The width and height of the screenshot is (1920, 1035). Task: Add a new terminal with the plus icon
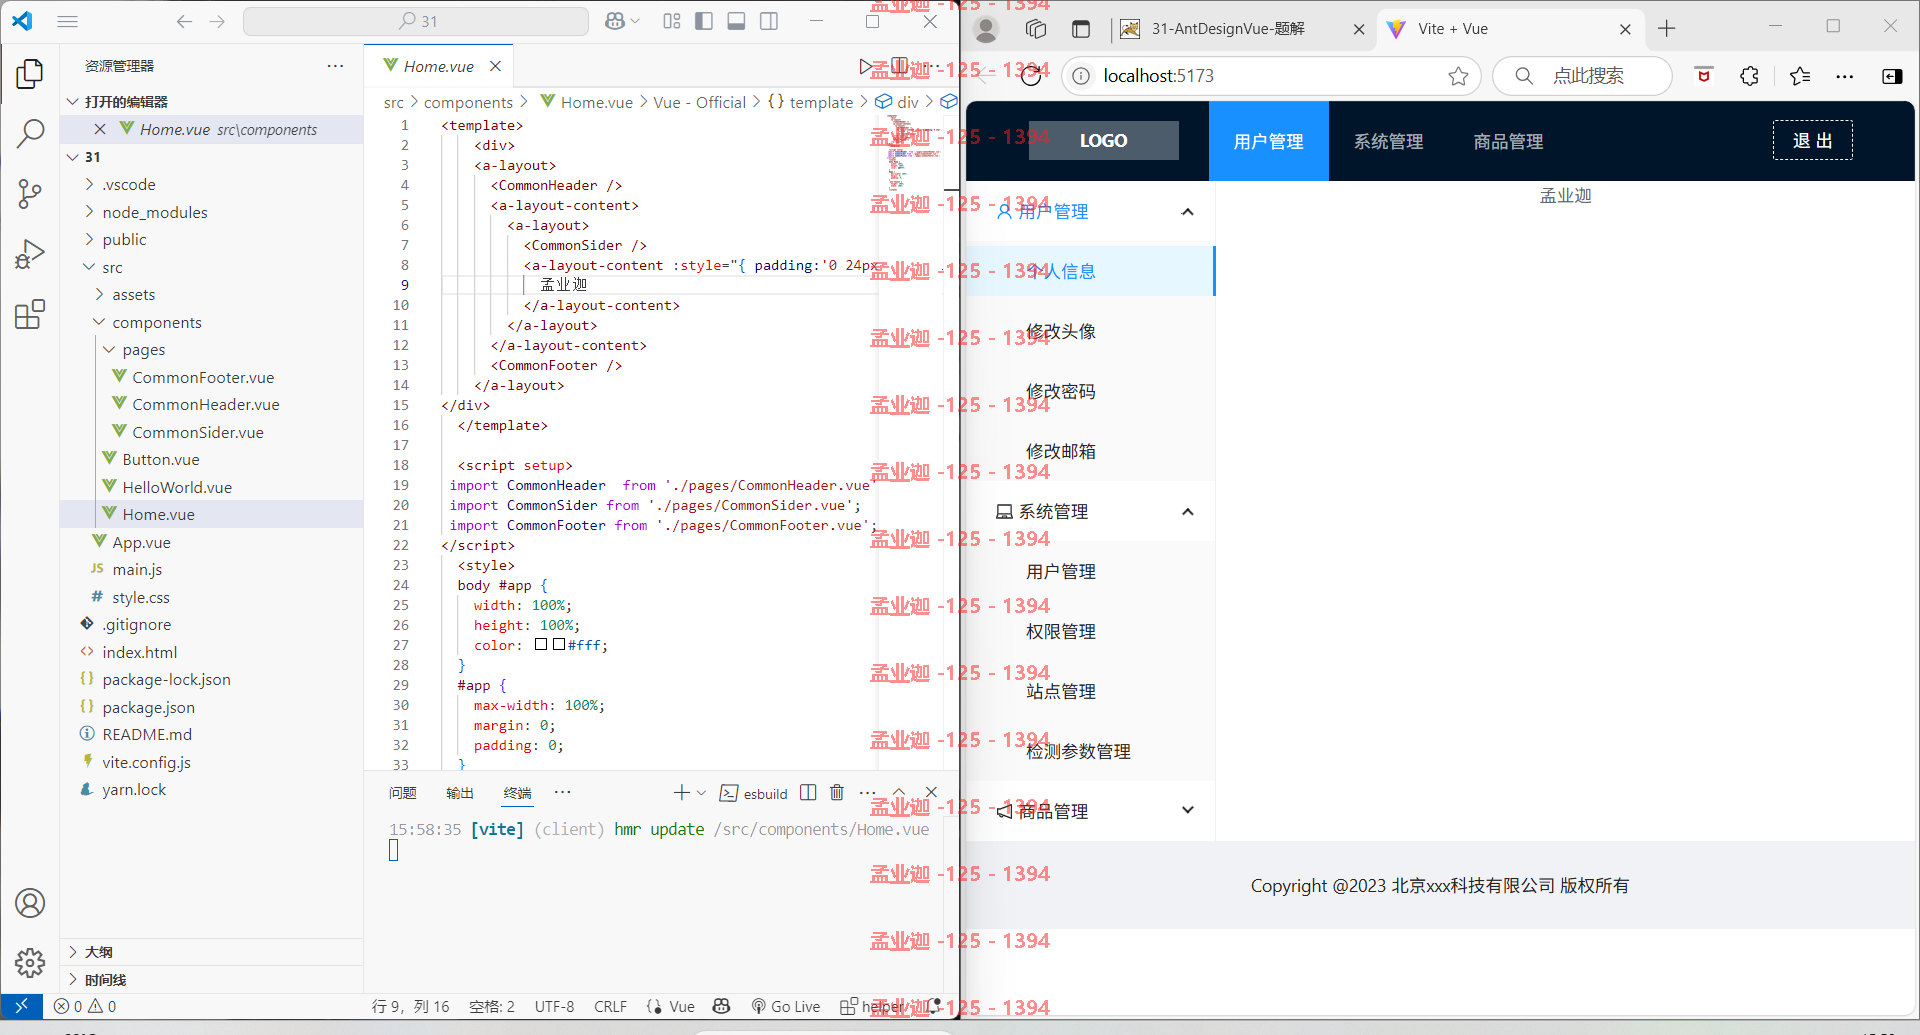tap(681, 793)
